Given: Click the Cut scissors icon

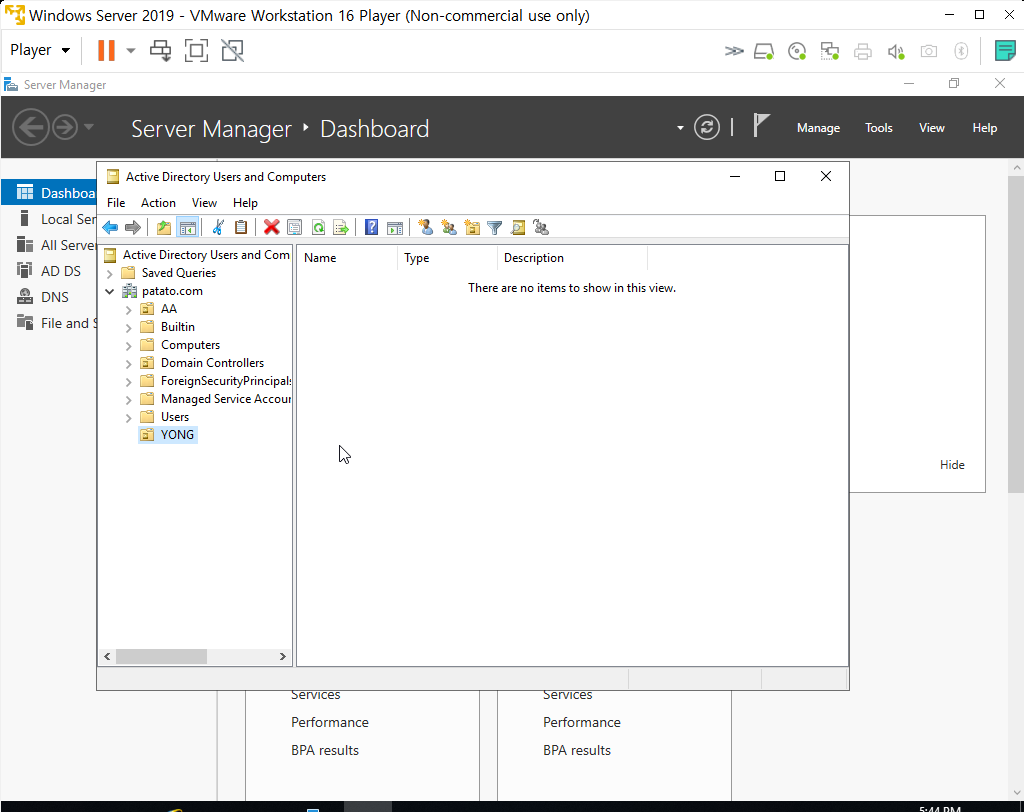Looking at the screenshot, I should pos(218,227).
